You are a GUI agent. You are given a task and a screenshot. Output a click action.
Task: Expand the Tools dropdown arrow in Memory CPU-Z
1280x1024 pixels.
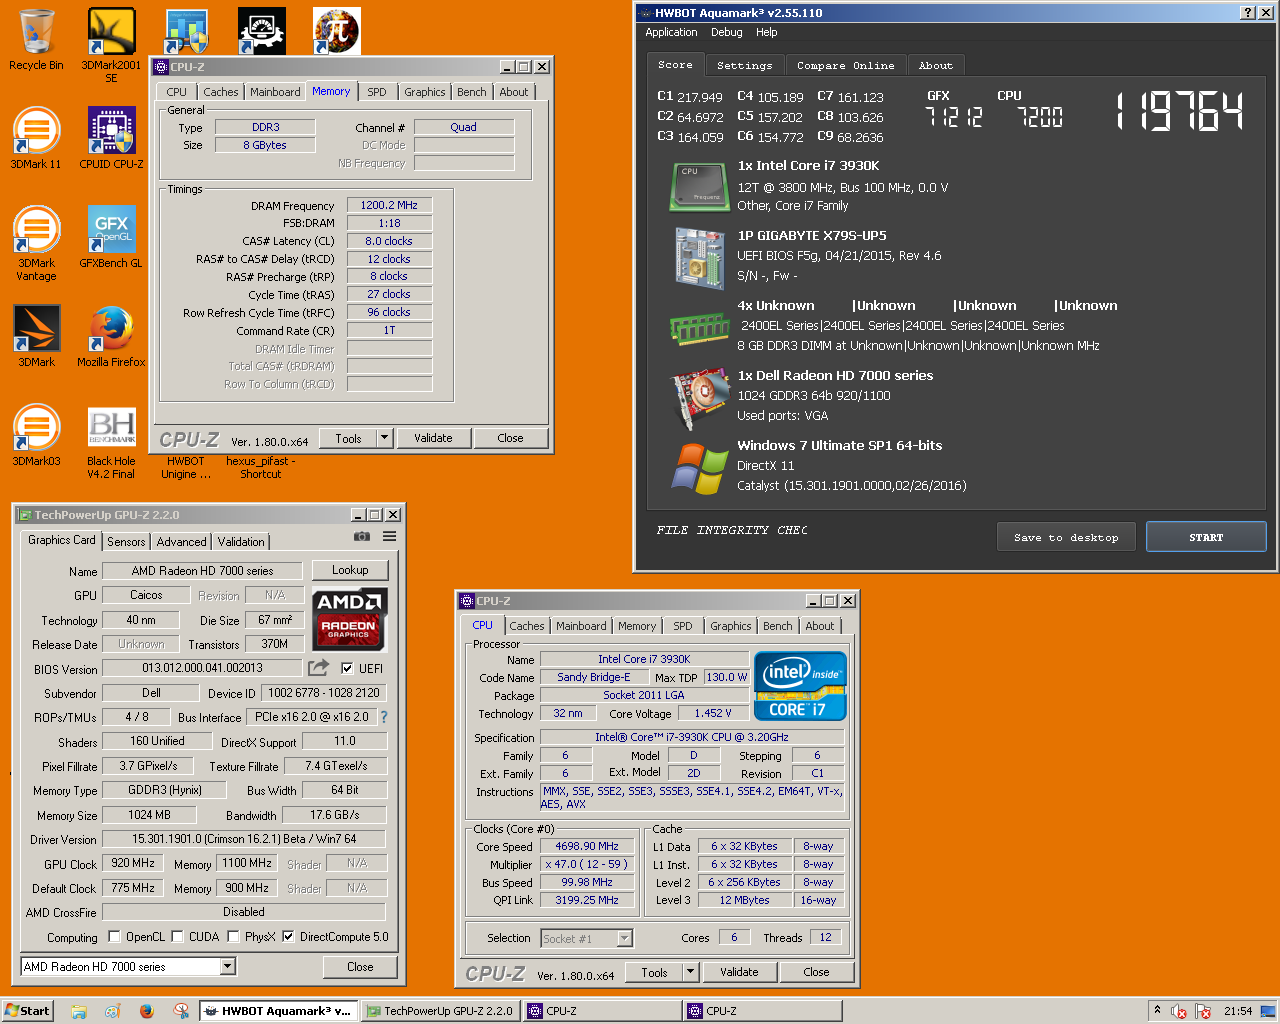point(384,438)
